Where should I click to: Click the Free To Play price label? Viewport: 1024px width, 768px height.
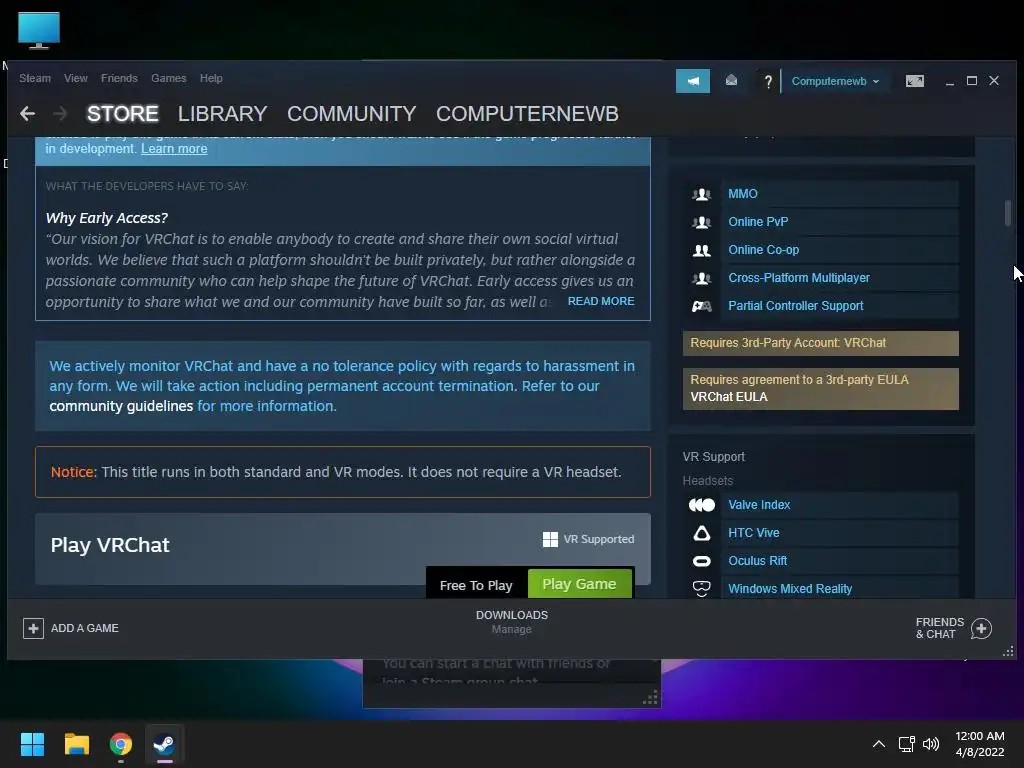tap(476, 586)
